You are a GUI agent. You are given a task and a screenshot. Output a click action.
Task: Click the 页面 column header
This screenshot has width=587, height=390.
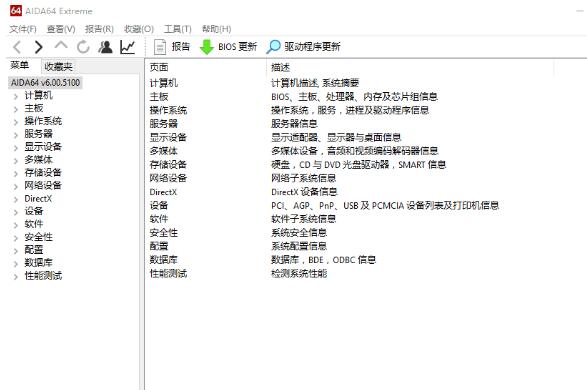pos(159,67)
